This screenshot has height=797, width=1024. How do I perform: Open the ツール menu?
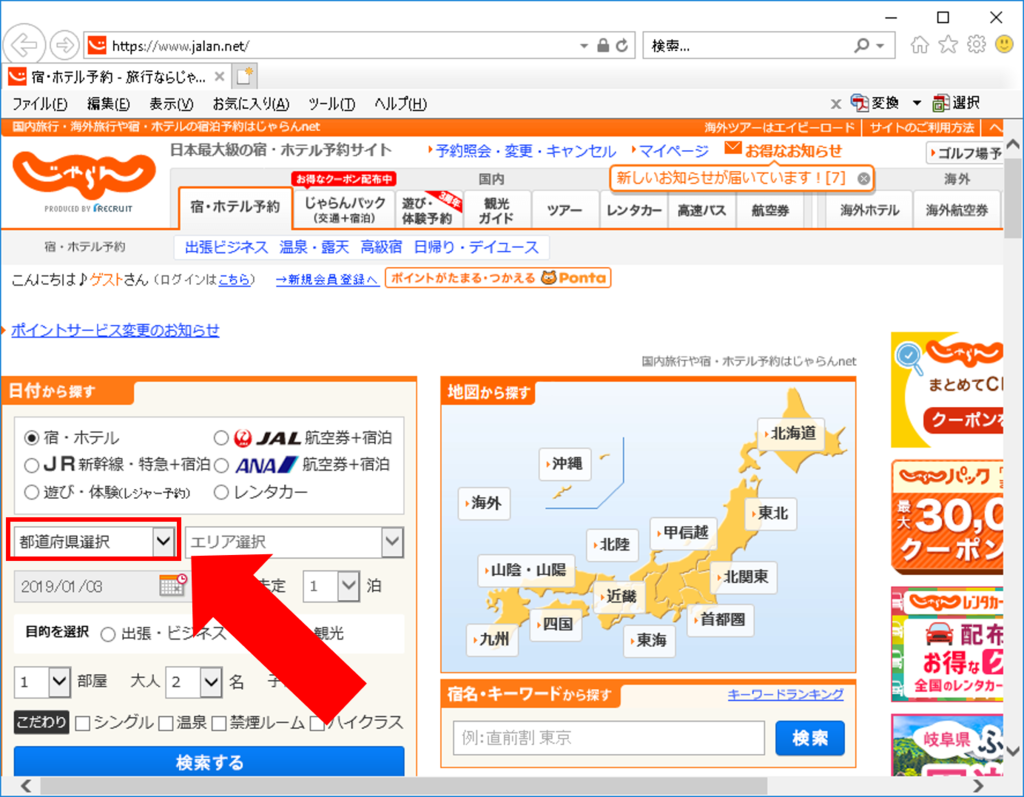tap(332, 104)
